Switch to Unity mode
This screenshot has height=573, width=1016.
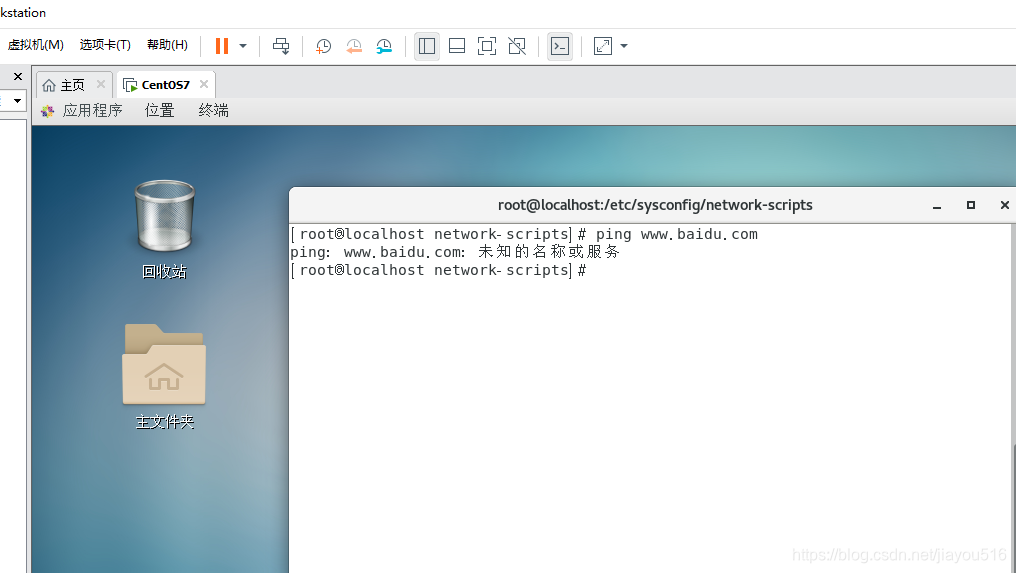pos(517,46)
